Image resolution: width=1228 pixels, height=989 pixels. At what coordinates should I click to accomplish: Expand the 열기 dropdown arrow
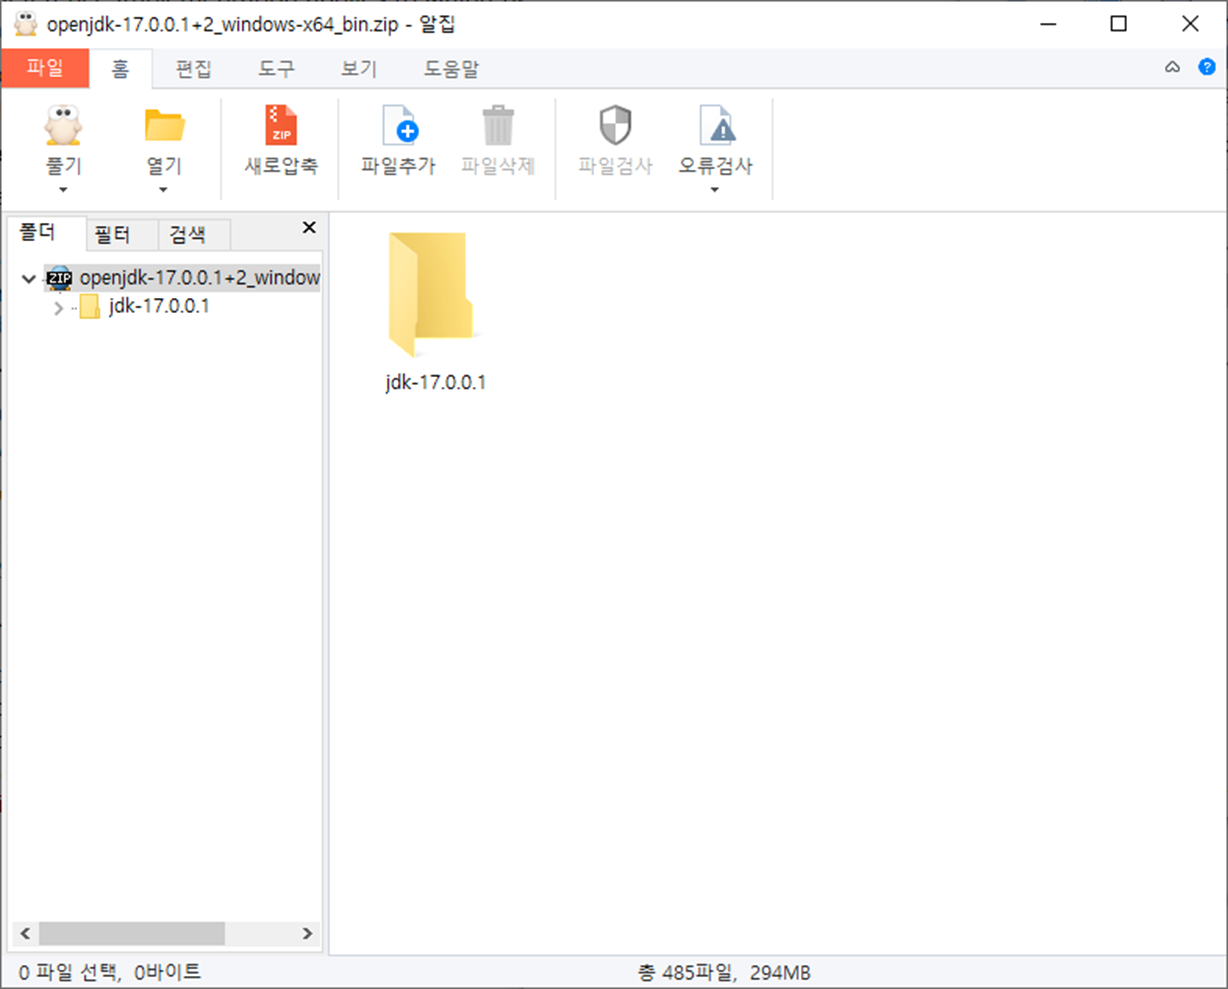coord(163,190)
